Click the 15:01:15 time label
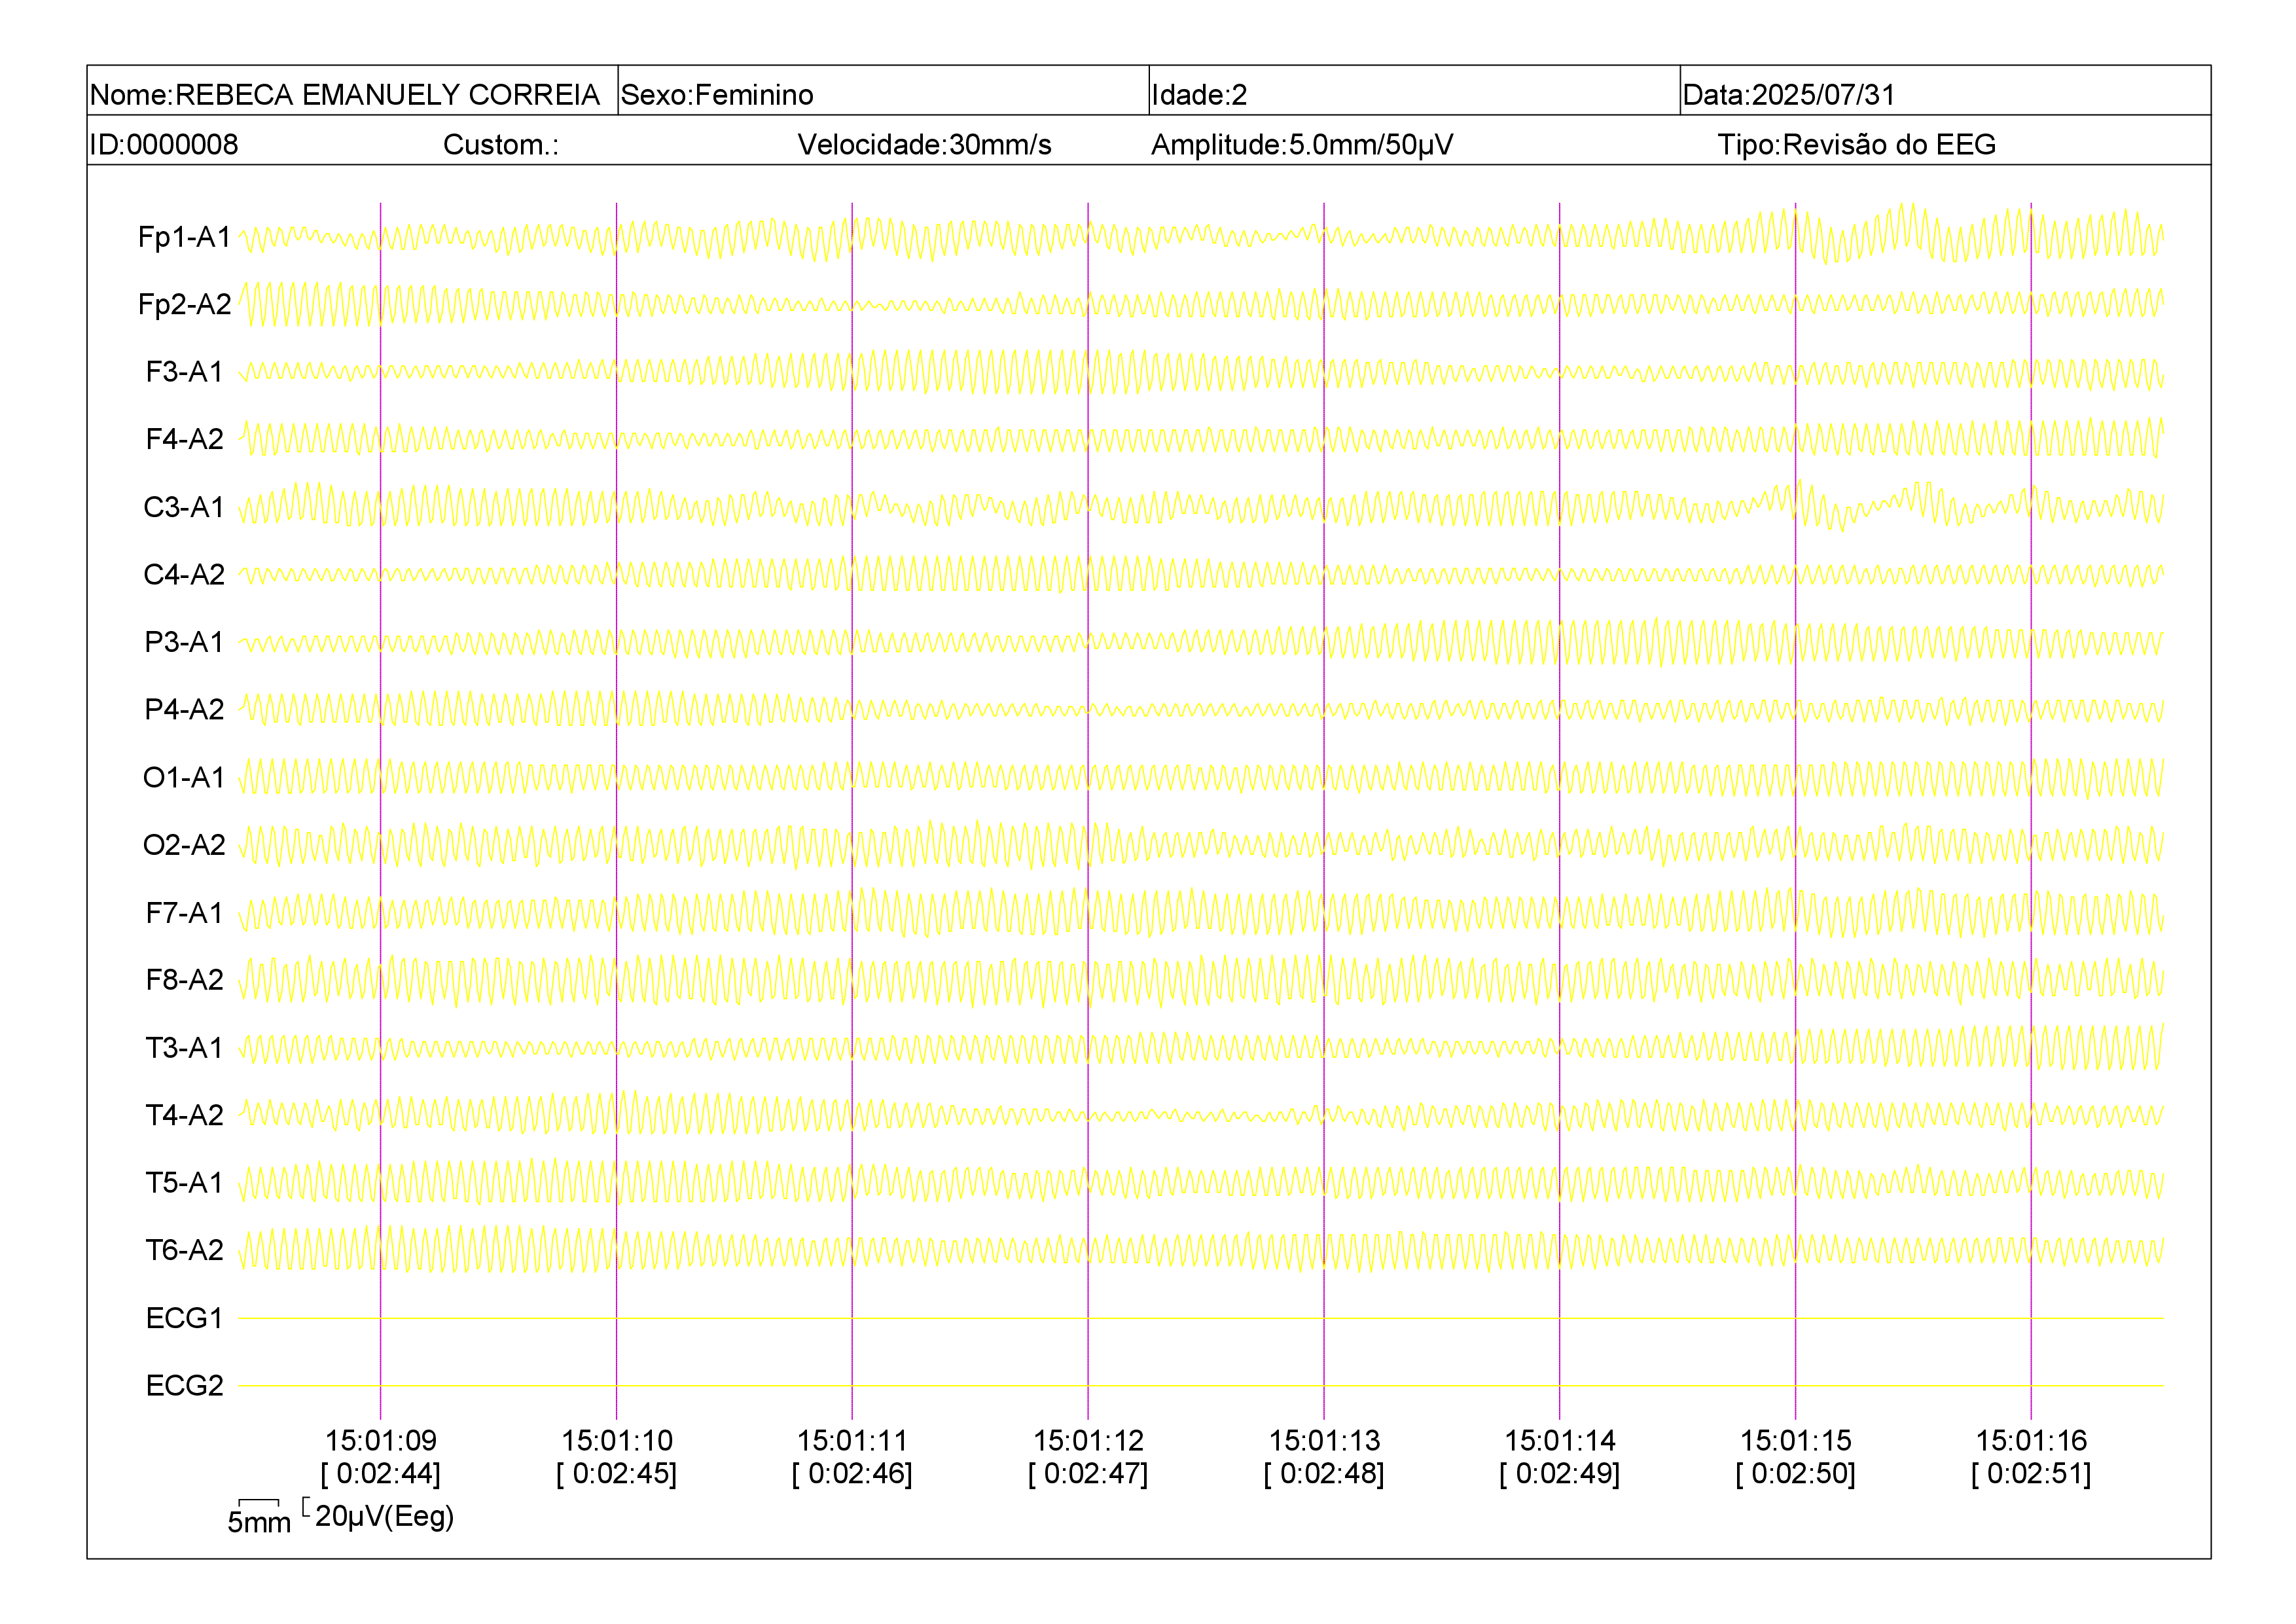 [1796, 1441]
